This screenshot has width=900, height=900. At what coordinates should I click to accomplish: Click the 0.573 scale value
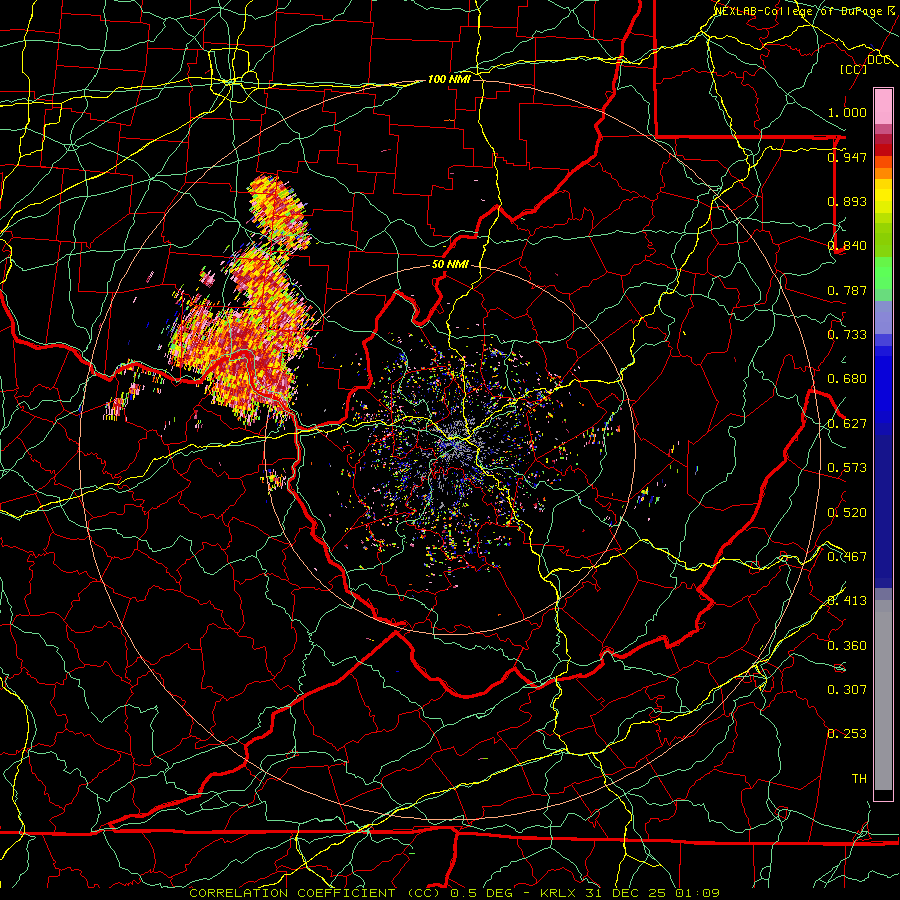pyautogui.click(x=847, y=468)
